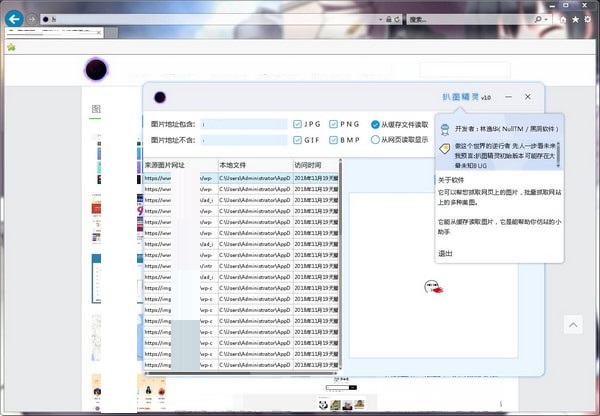Image resolution: width=600 pixels, height=416 pixels.
Task: Click the scroll-to-top arrow button on page
Action: (573, 324)
